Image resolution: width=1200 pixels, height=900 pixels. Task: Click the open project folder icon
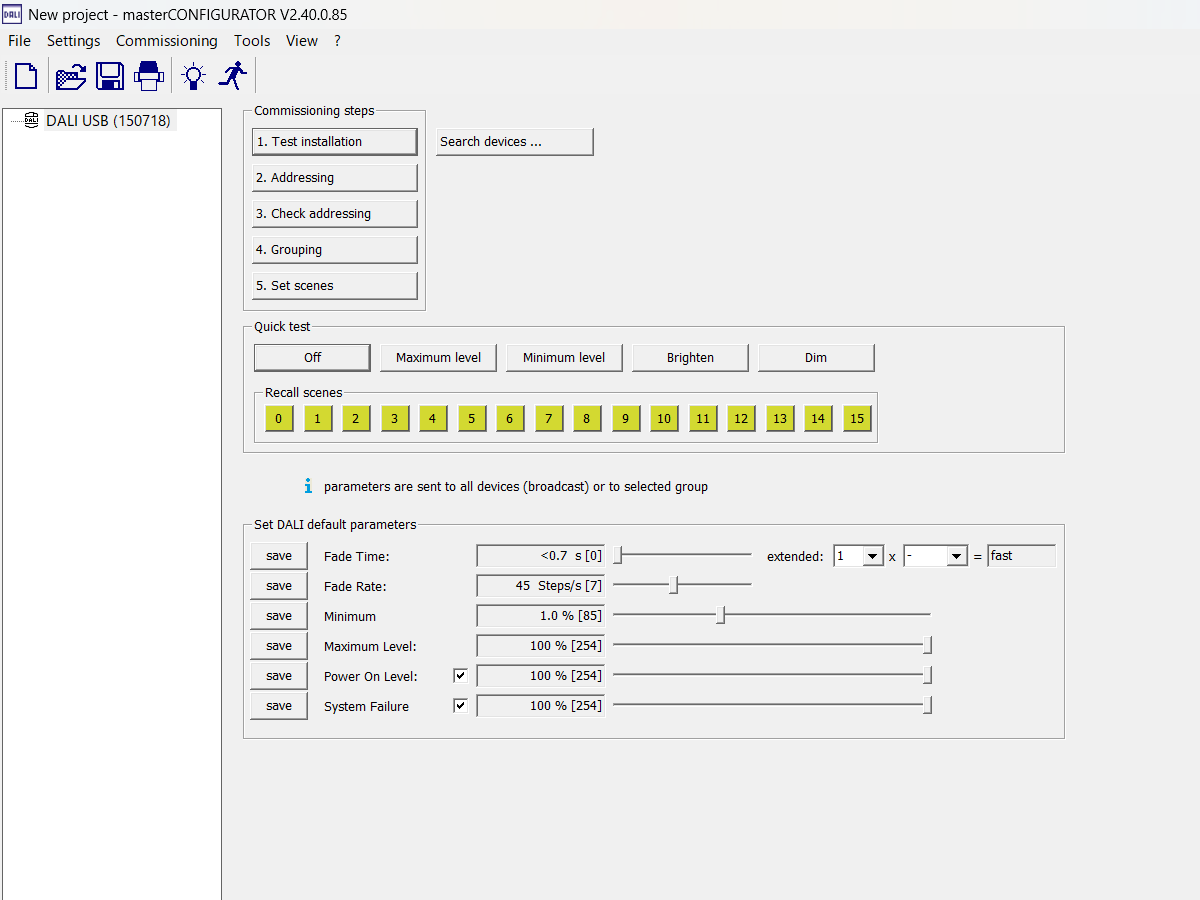point(70,76)
